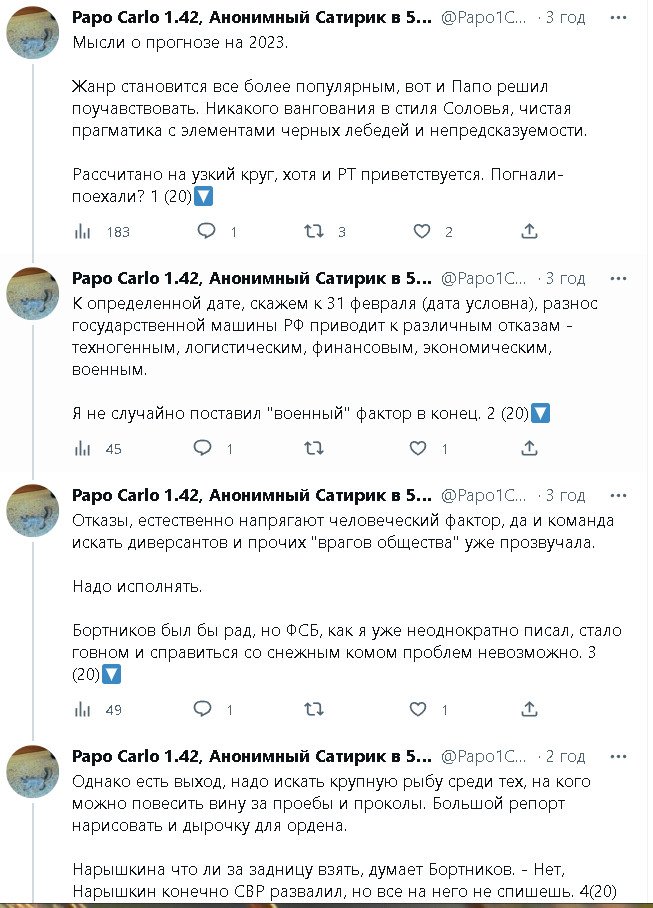The width and height of the screenshot is (653, 908).
Task: Reply to the tweet with 45 views
Action: pyautogui.click(x=204, y=449)
